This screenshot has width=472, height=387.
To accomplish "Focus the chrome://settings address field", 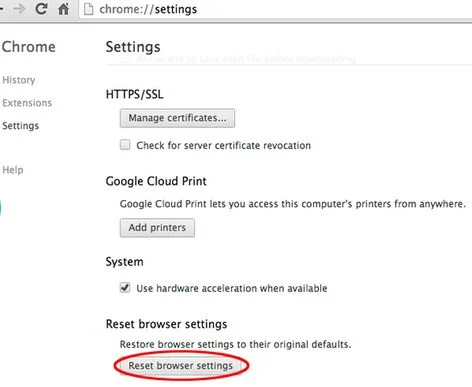I will (276, 9).
